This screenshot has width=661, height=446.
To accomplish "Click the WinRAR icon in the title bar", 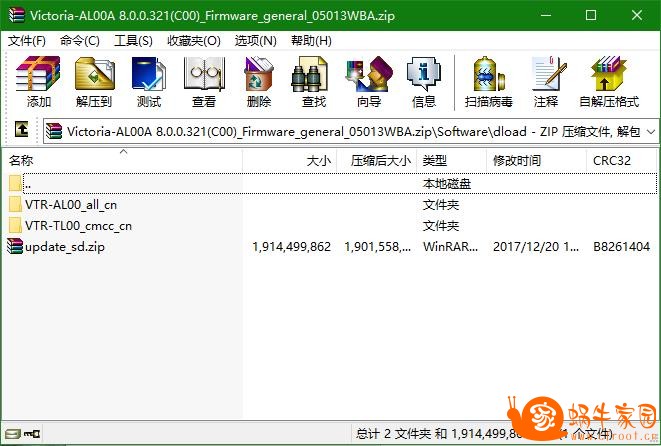I will pos(16,16).
